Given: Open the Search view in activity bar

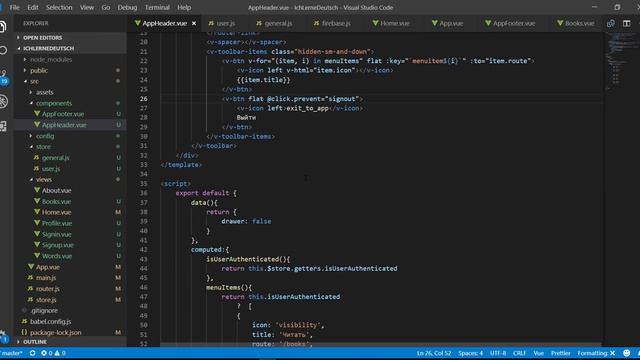Looking at the screenshot, I should click(3, 50).
